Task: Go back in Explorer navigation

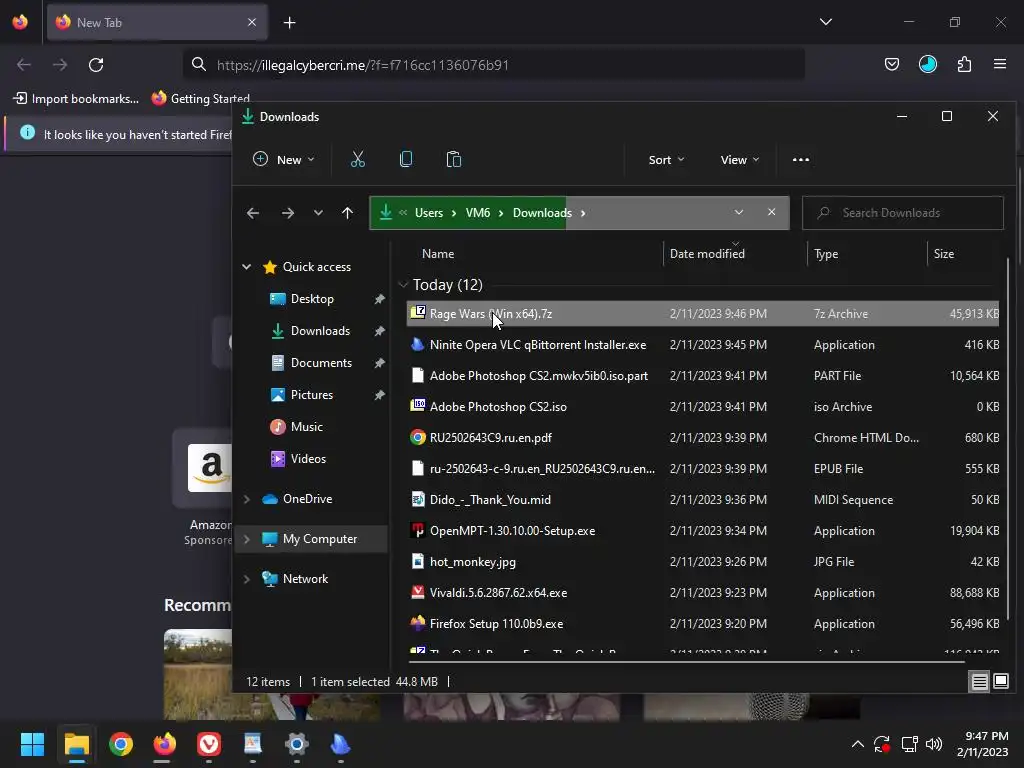Action: 253,213
